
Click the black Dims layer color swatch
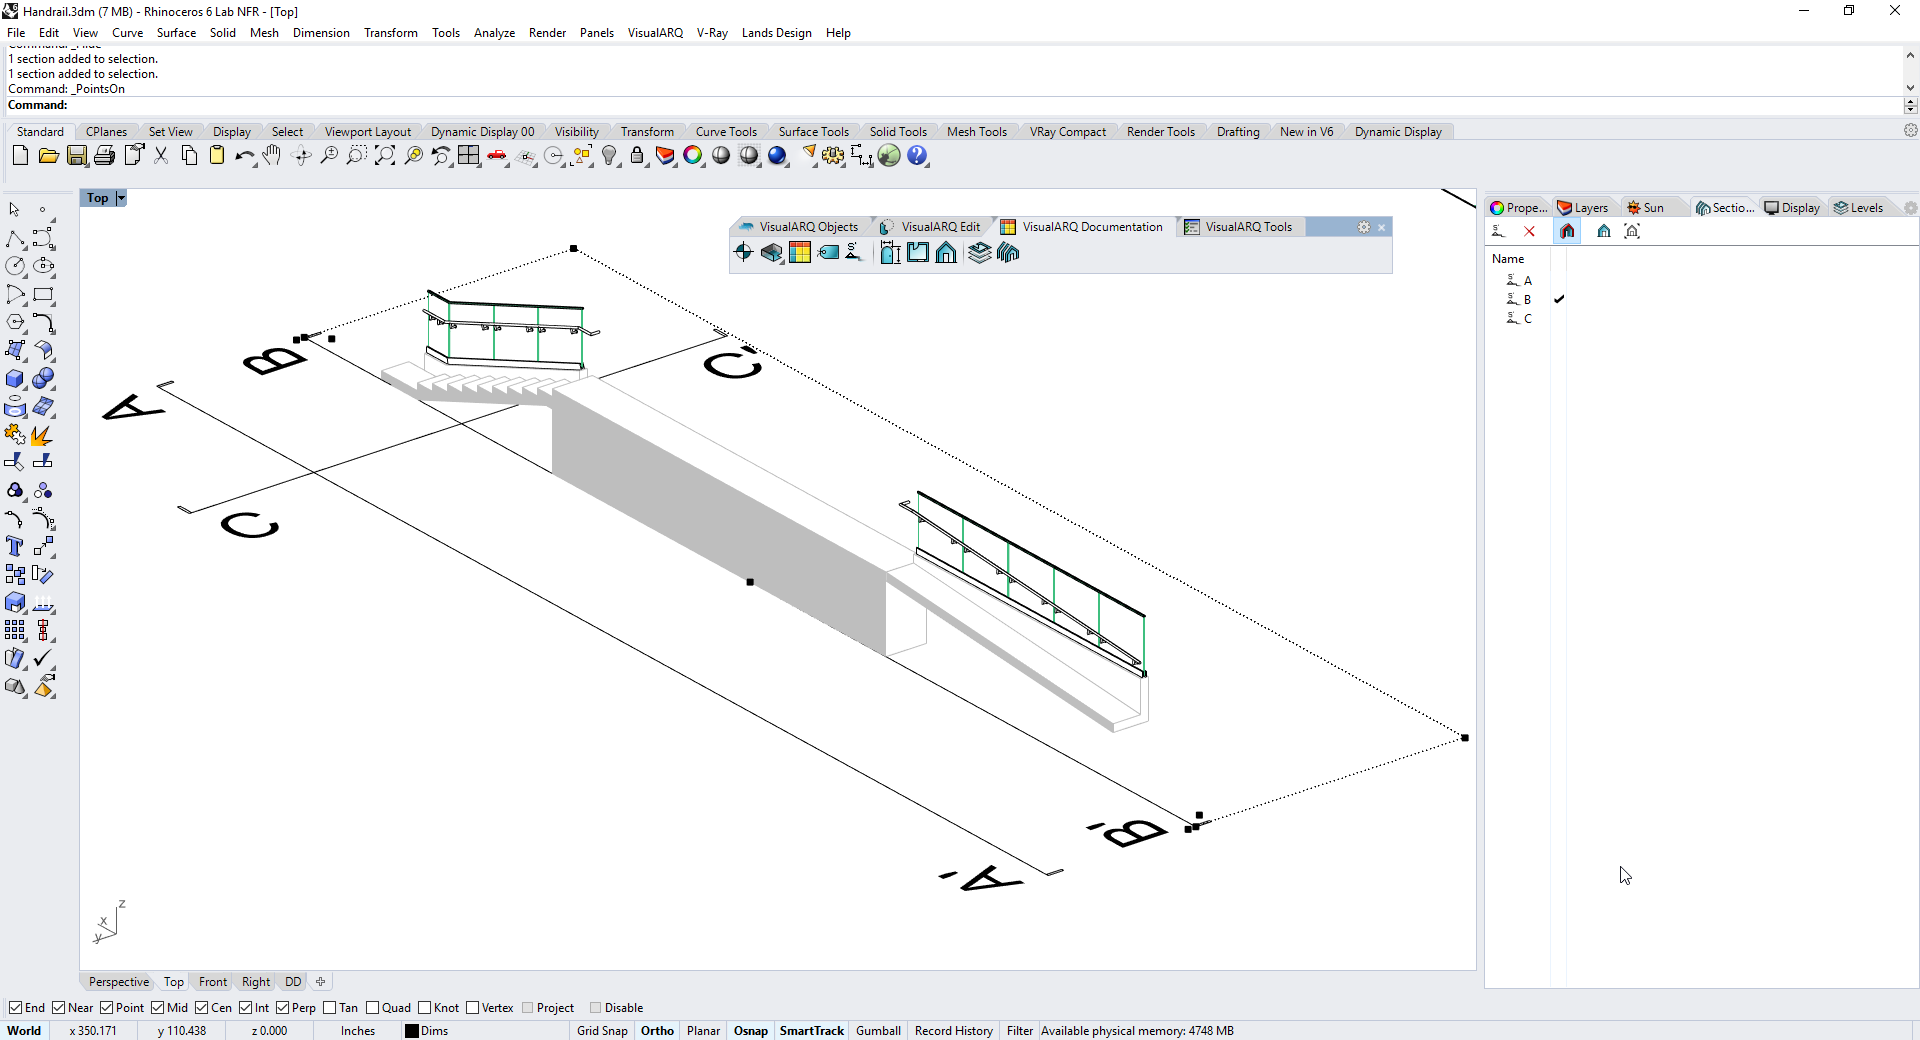click(x=411, y=1031)
